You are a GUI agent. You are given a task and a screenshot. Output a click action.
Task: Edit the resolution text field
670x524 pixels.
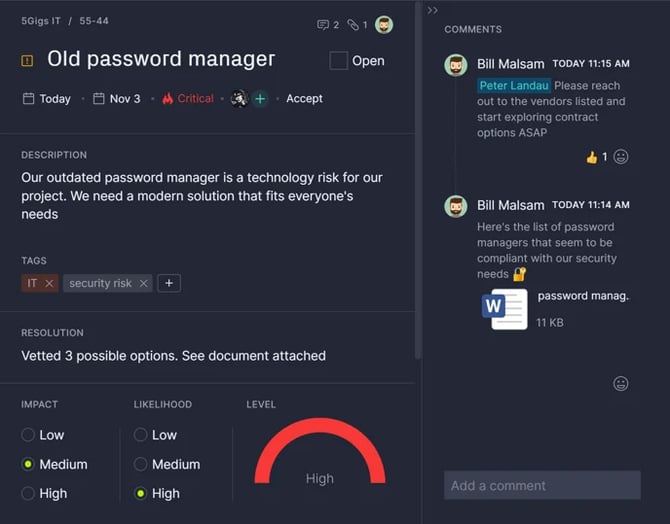click(173, 356)
